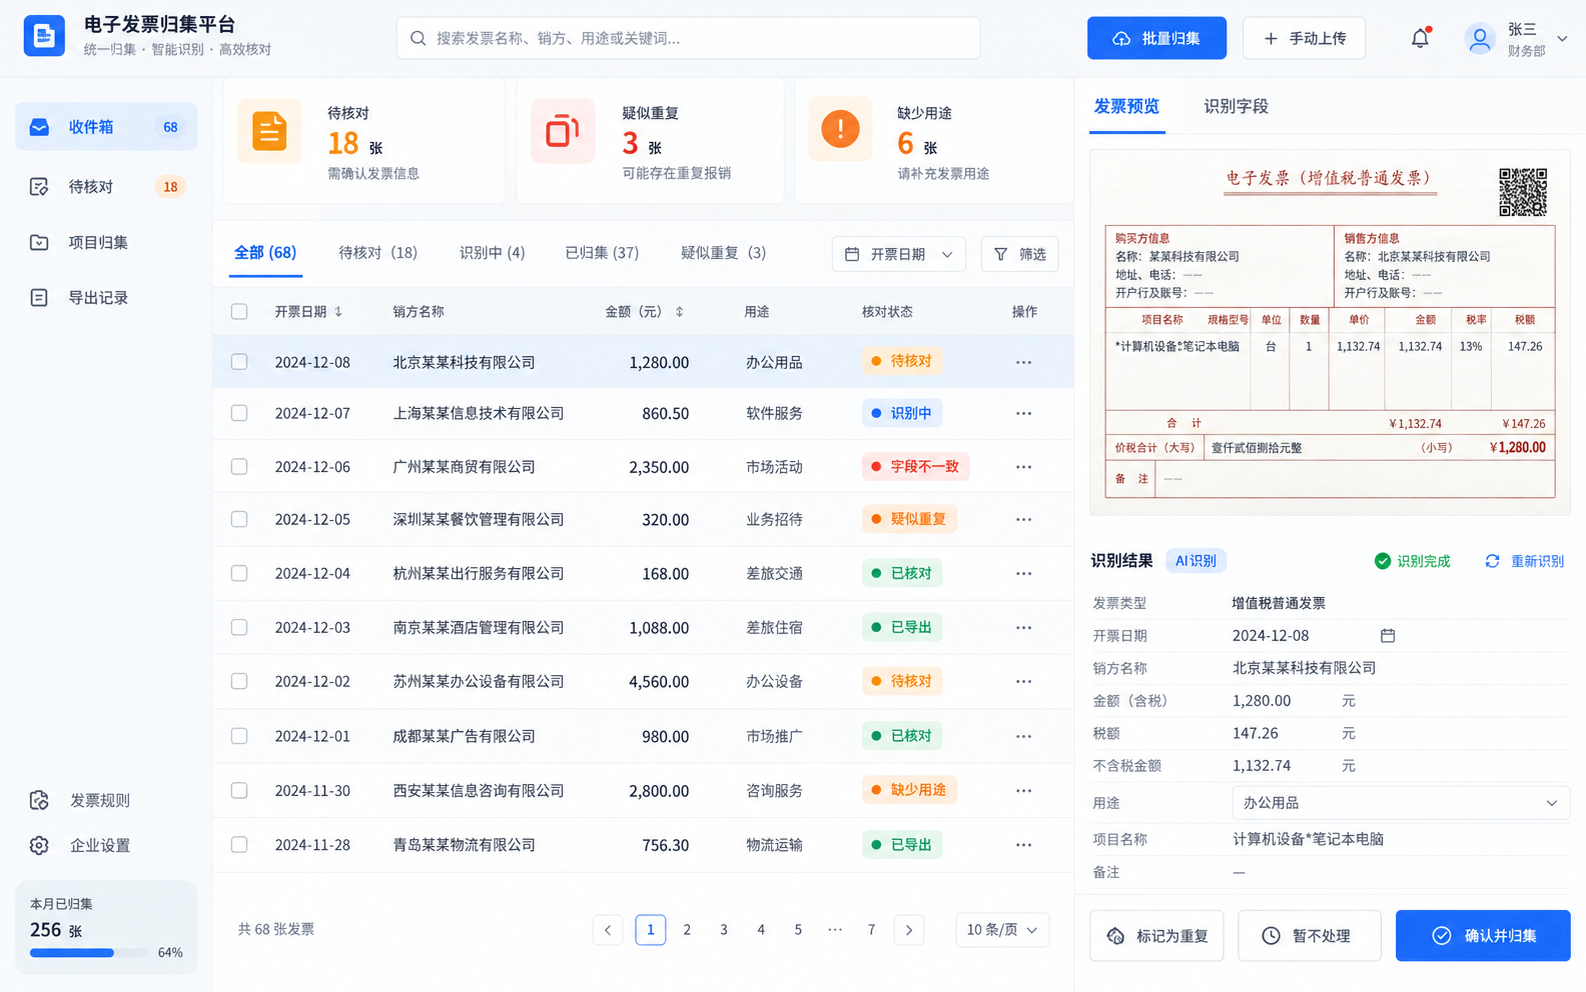Check the 杭州某某出行服务有限公司 row checkbox
1586x992 pixels.
(x=239, y=573)
